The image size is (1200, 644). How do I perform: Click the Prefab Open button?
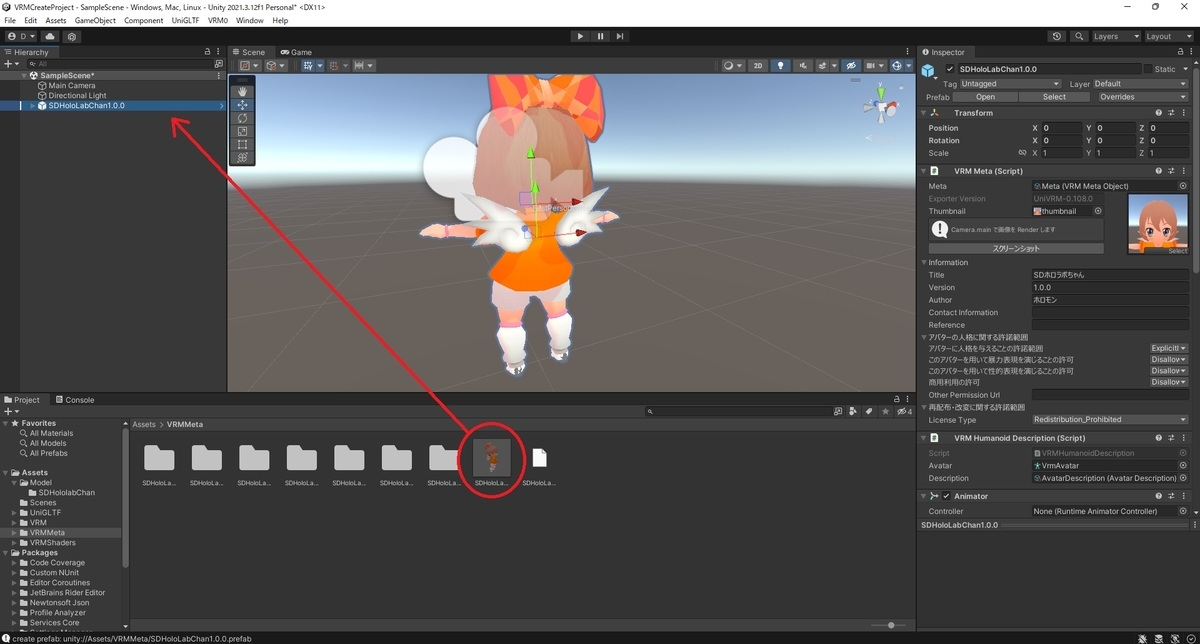985,97
